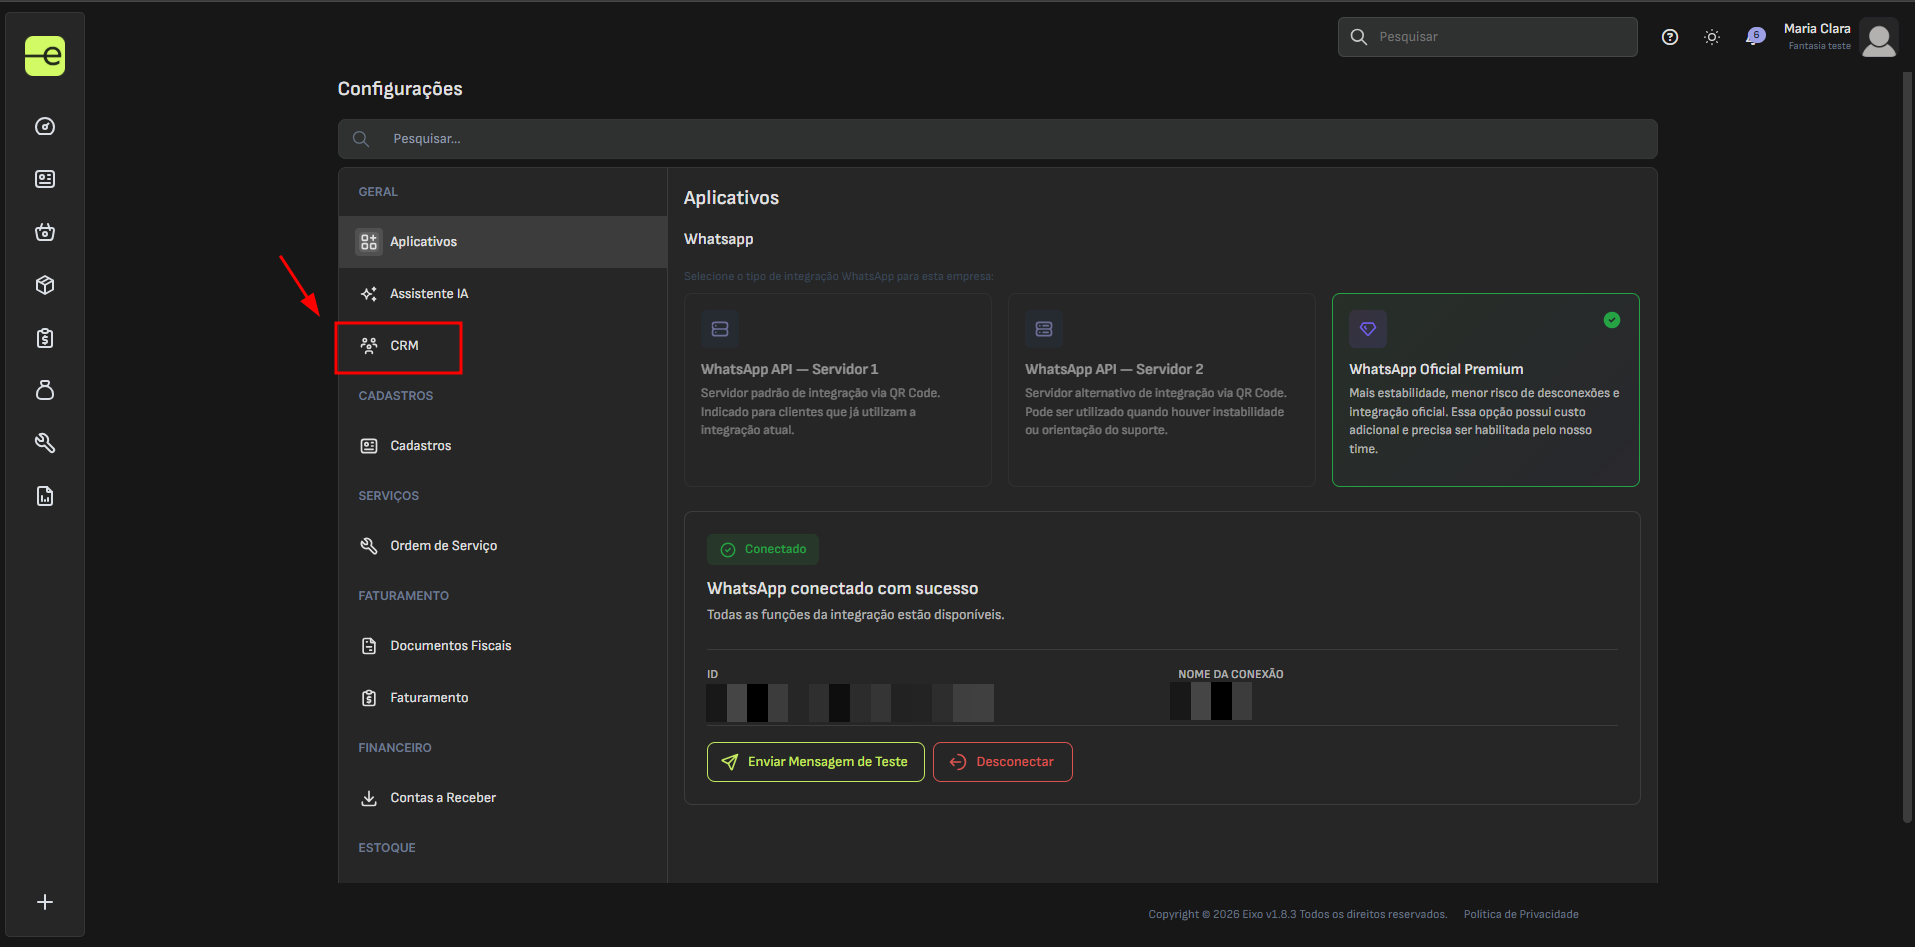Open the package box icon in sidebar
1915x947 pixels.
point(45,285)
